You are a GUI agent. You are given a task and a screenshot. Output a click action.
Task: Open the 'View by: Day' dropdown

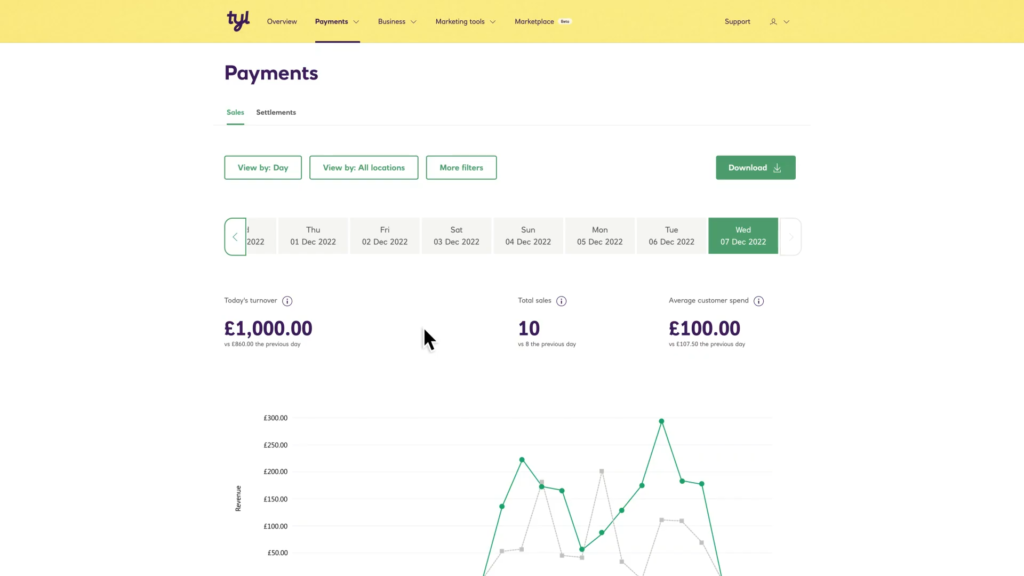click(263, 167)
